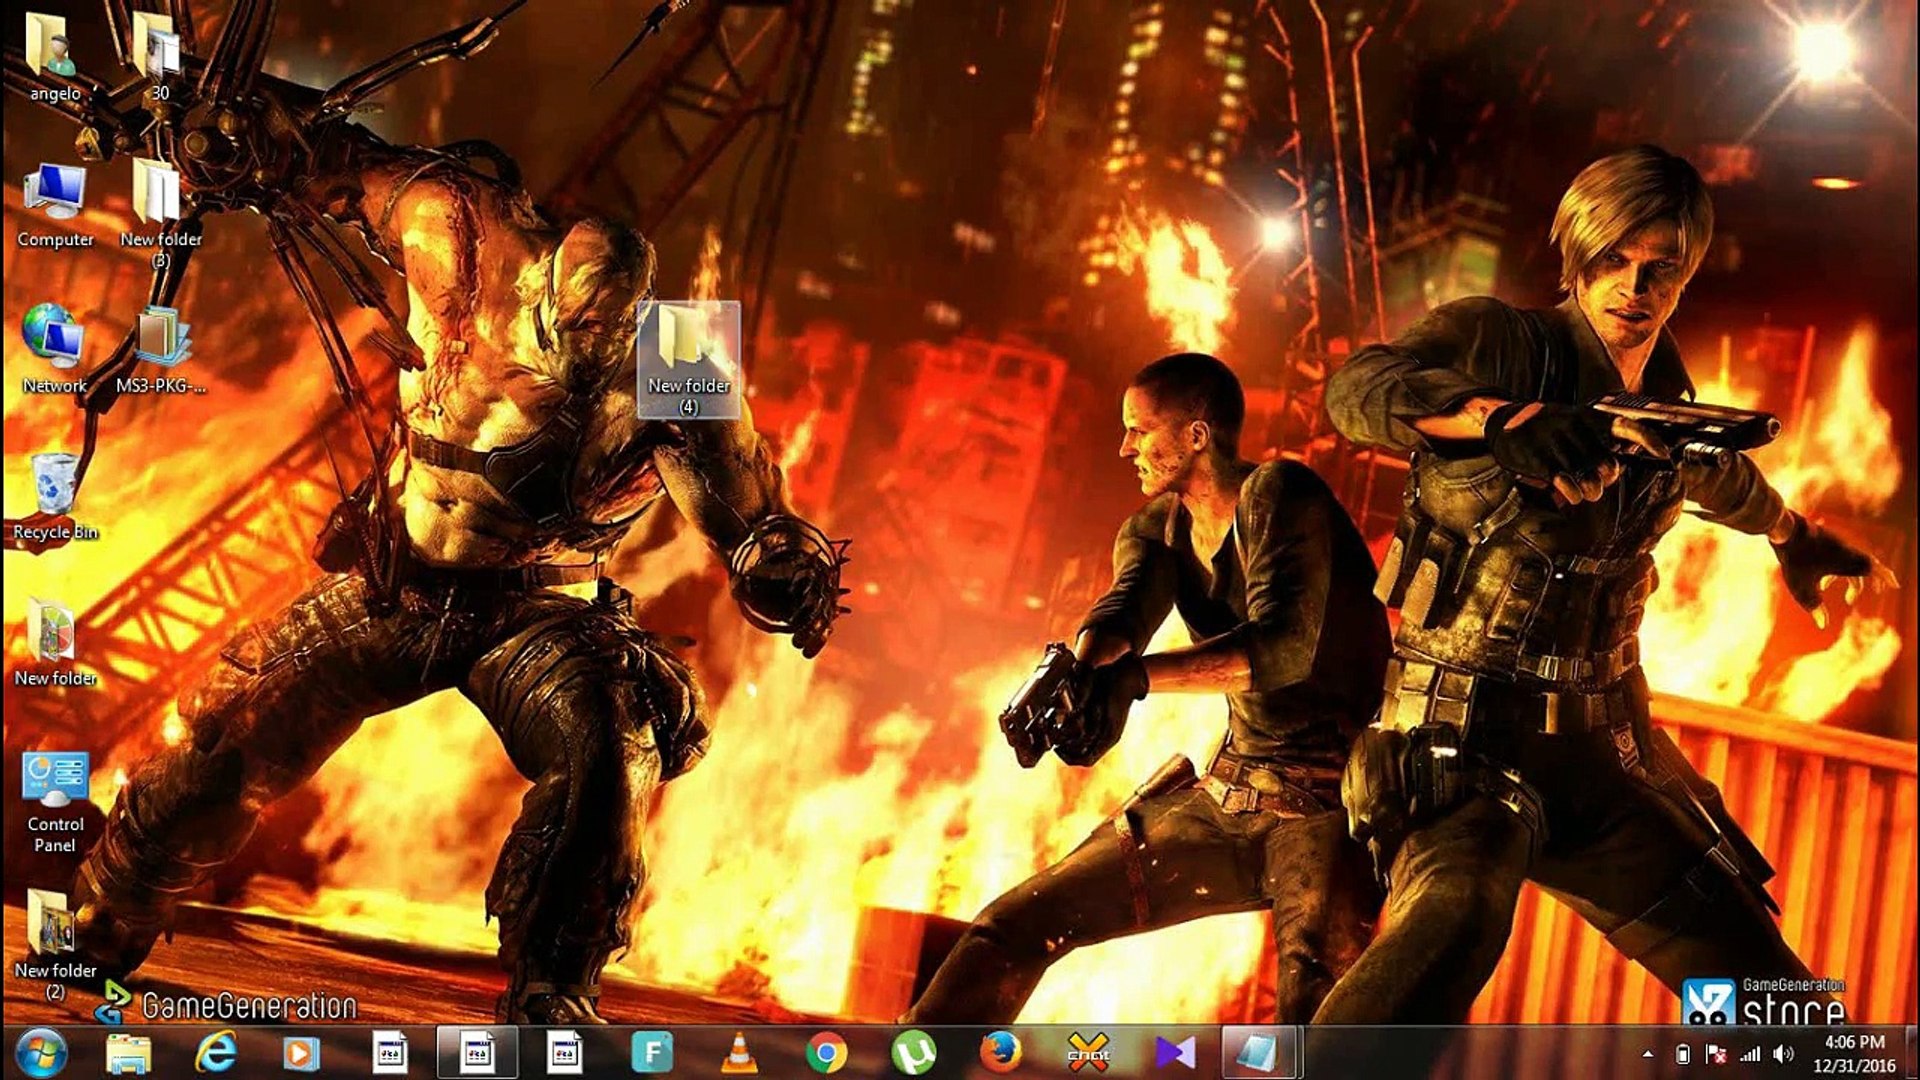
Task: Launch Firefox from the taskbar
Action: pos(1000,1052)
